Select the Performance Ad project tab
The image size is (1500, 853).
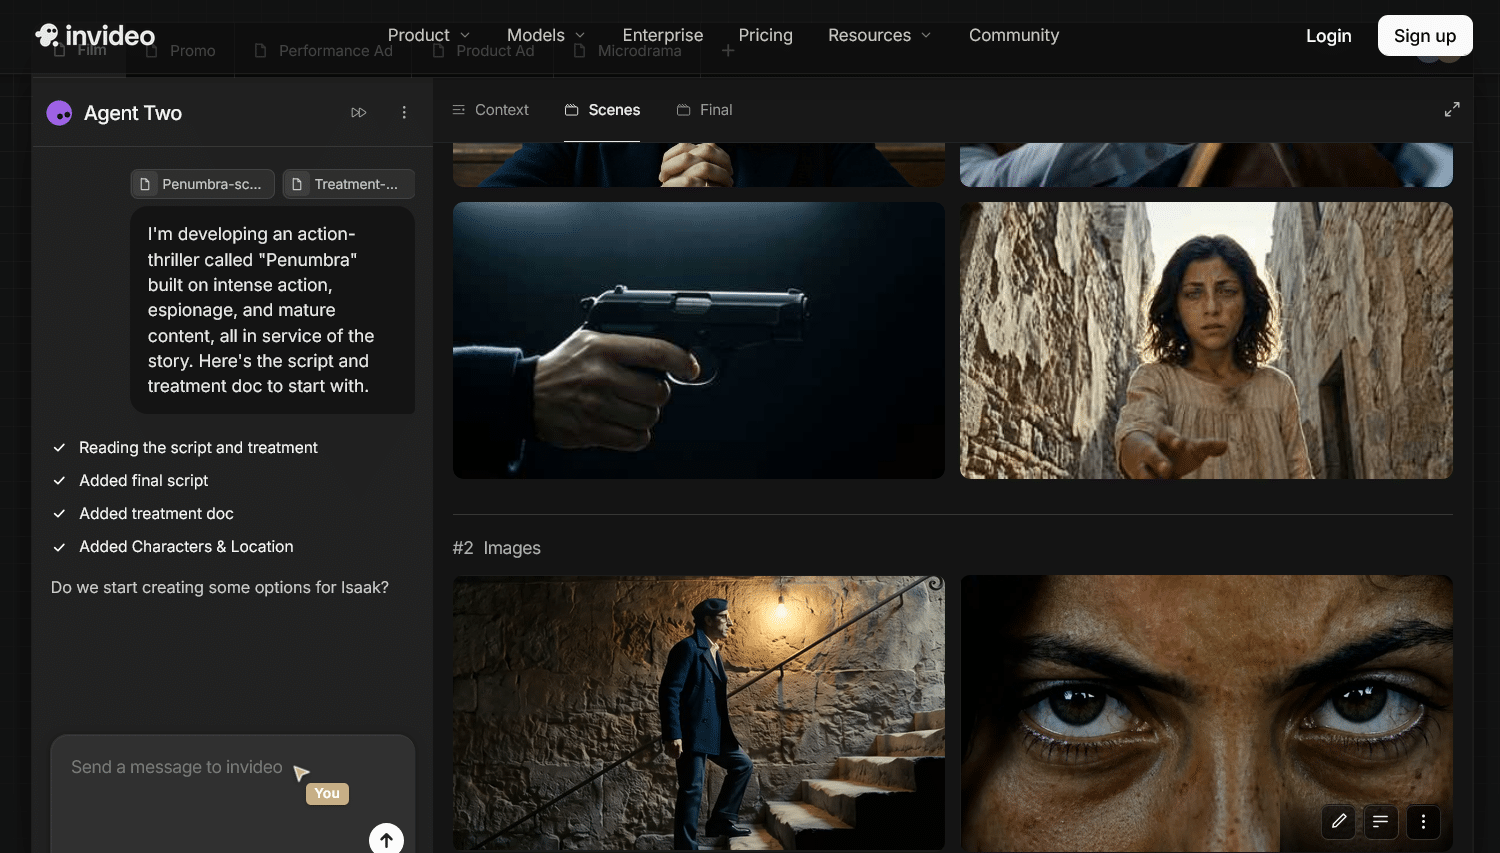(x=324, y=51)
